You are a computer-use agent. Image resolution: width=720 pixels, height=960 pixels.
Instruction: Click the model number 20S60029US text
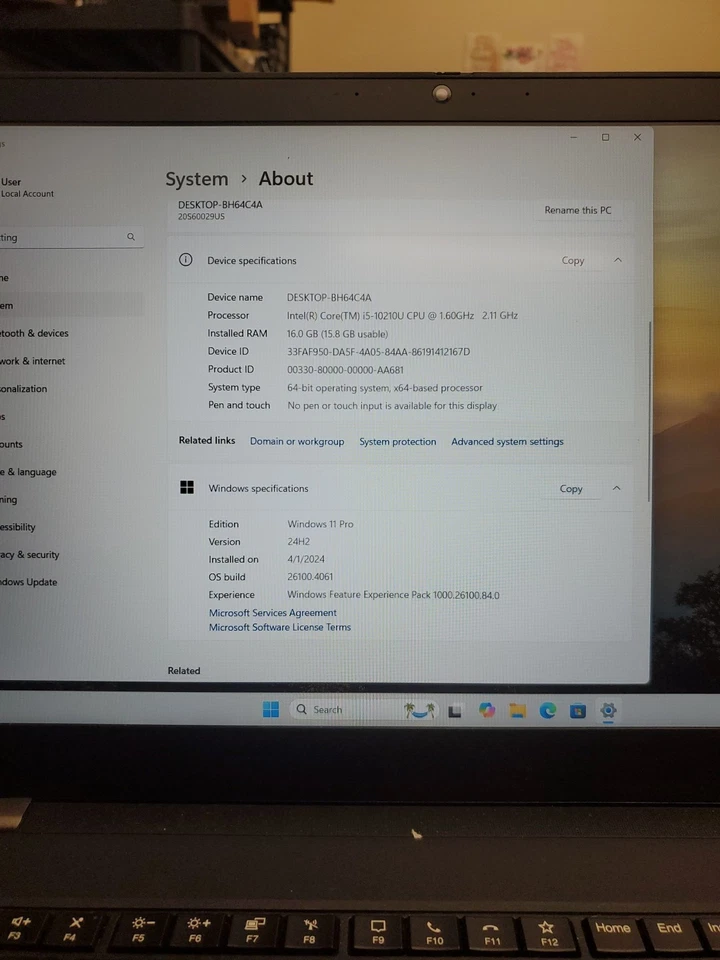(x=201, y=217)
